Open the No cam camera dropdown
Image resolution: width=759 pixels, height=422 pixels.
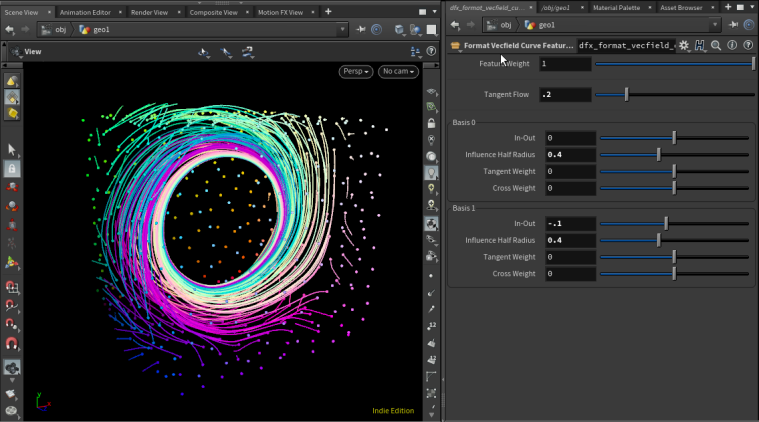(398, 72)
